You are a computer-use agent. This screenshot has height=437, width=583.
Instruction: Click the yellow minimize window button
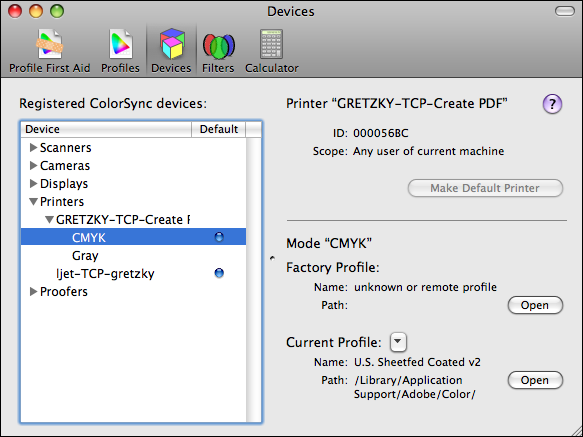(36, 11)
